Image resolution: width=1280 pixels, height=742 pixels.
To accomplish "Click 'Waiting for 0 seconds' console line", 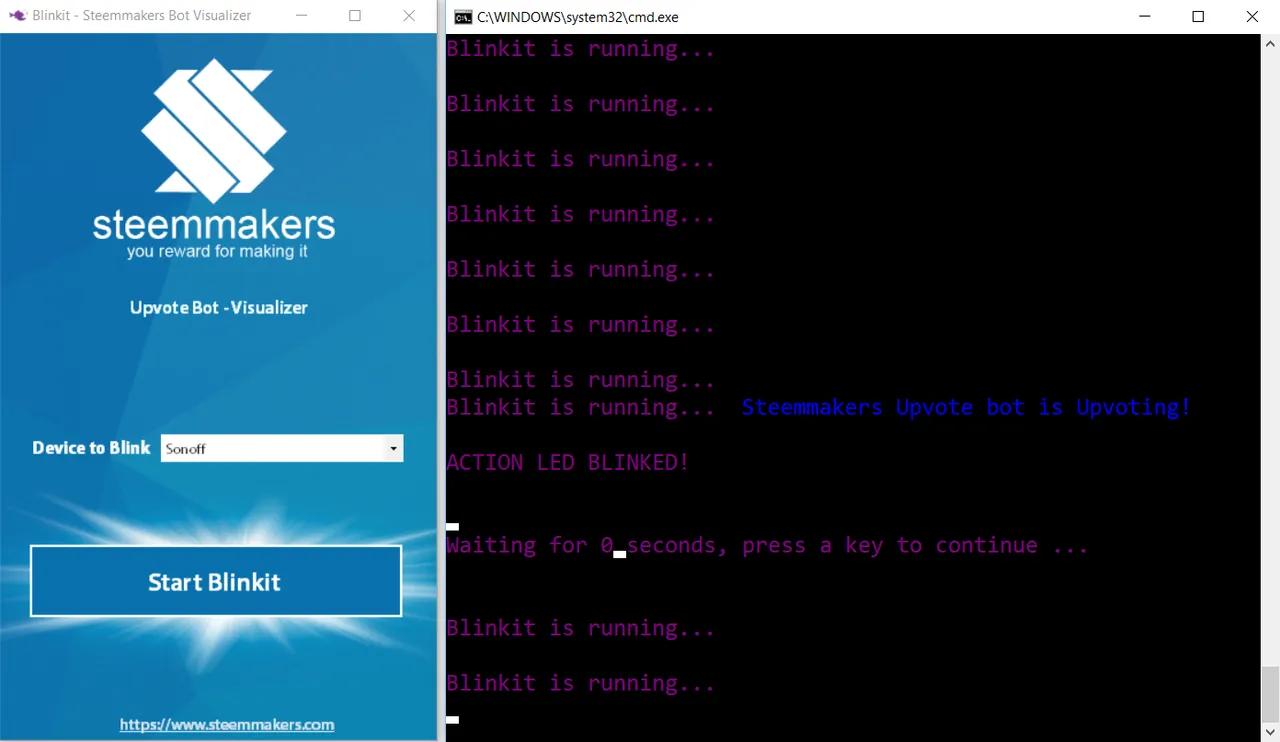I will (x=767, y=546).
